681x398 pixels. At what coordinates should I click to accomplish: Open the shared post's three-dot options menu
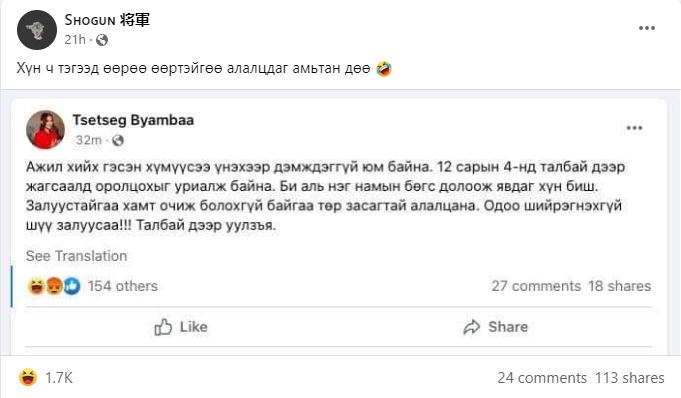634,128
